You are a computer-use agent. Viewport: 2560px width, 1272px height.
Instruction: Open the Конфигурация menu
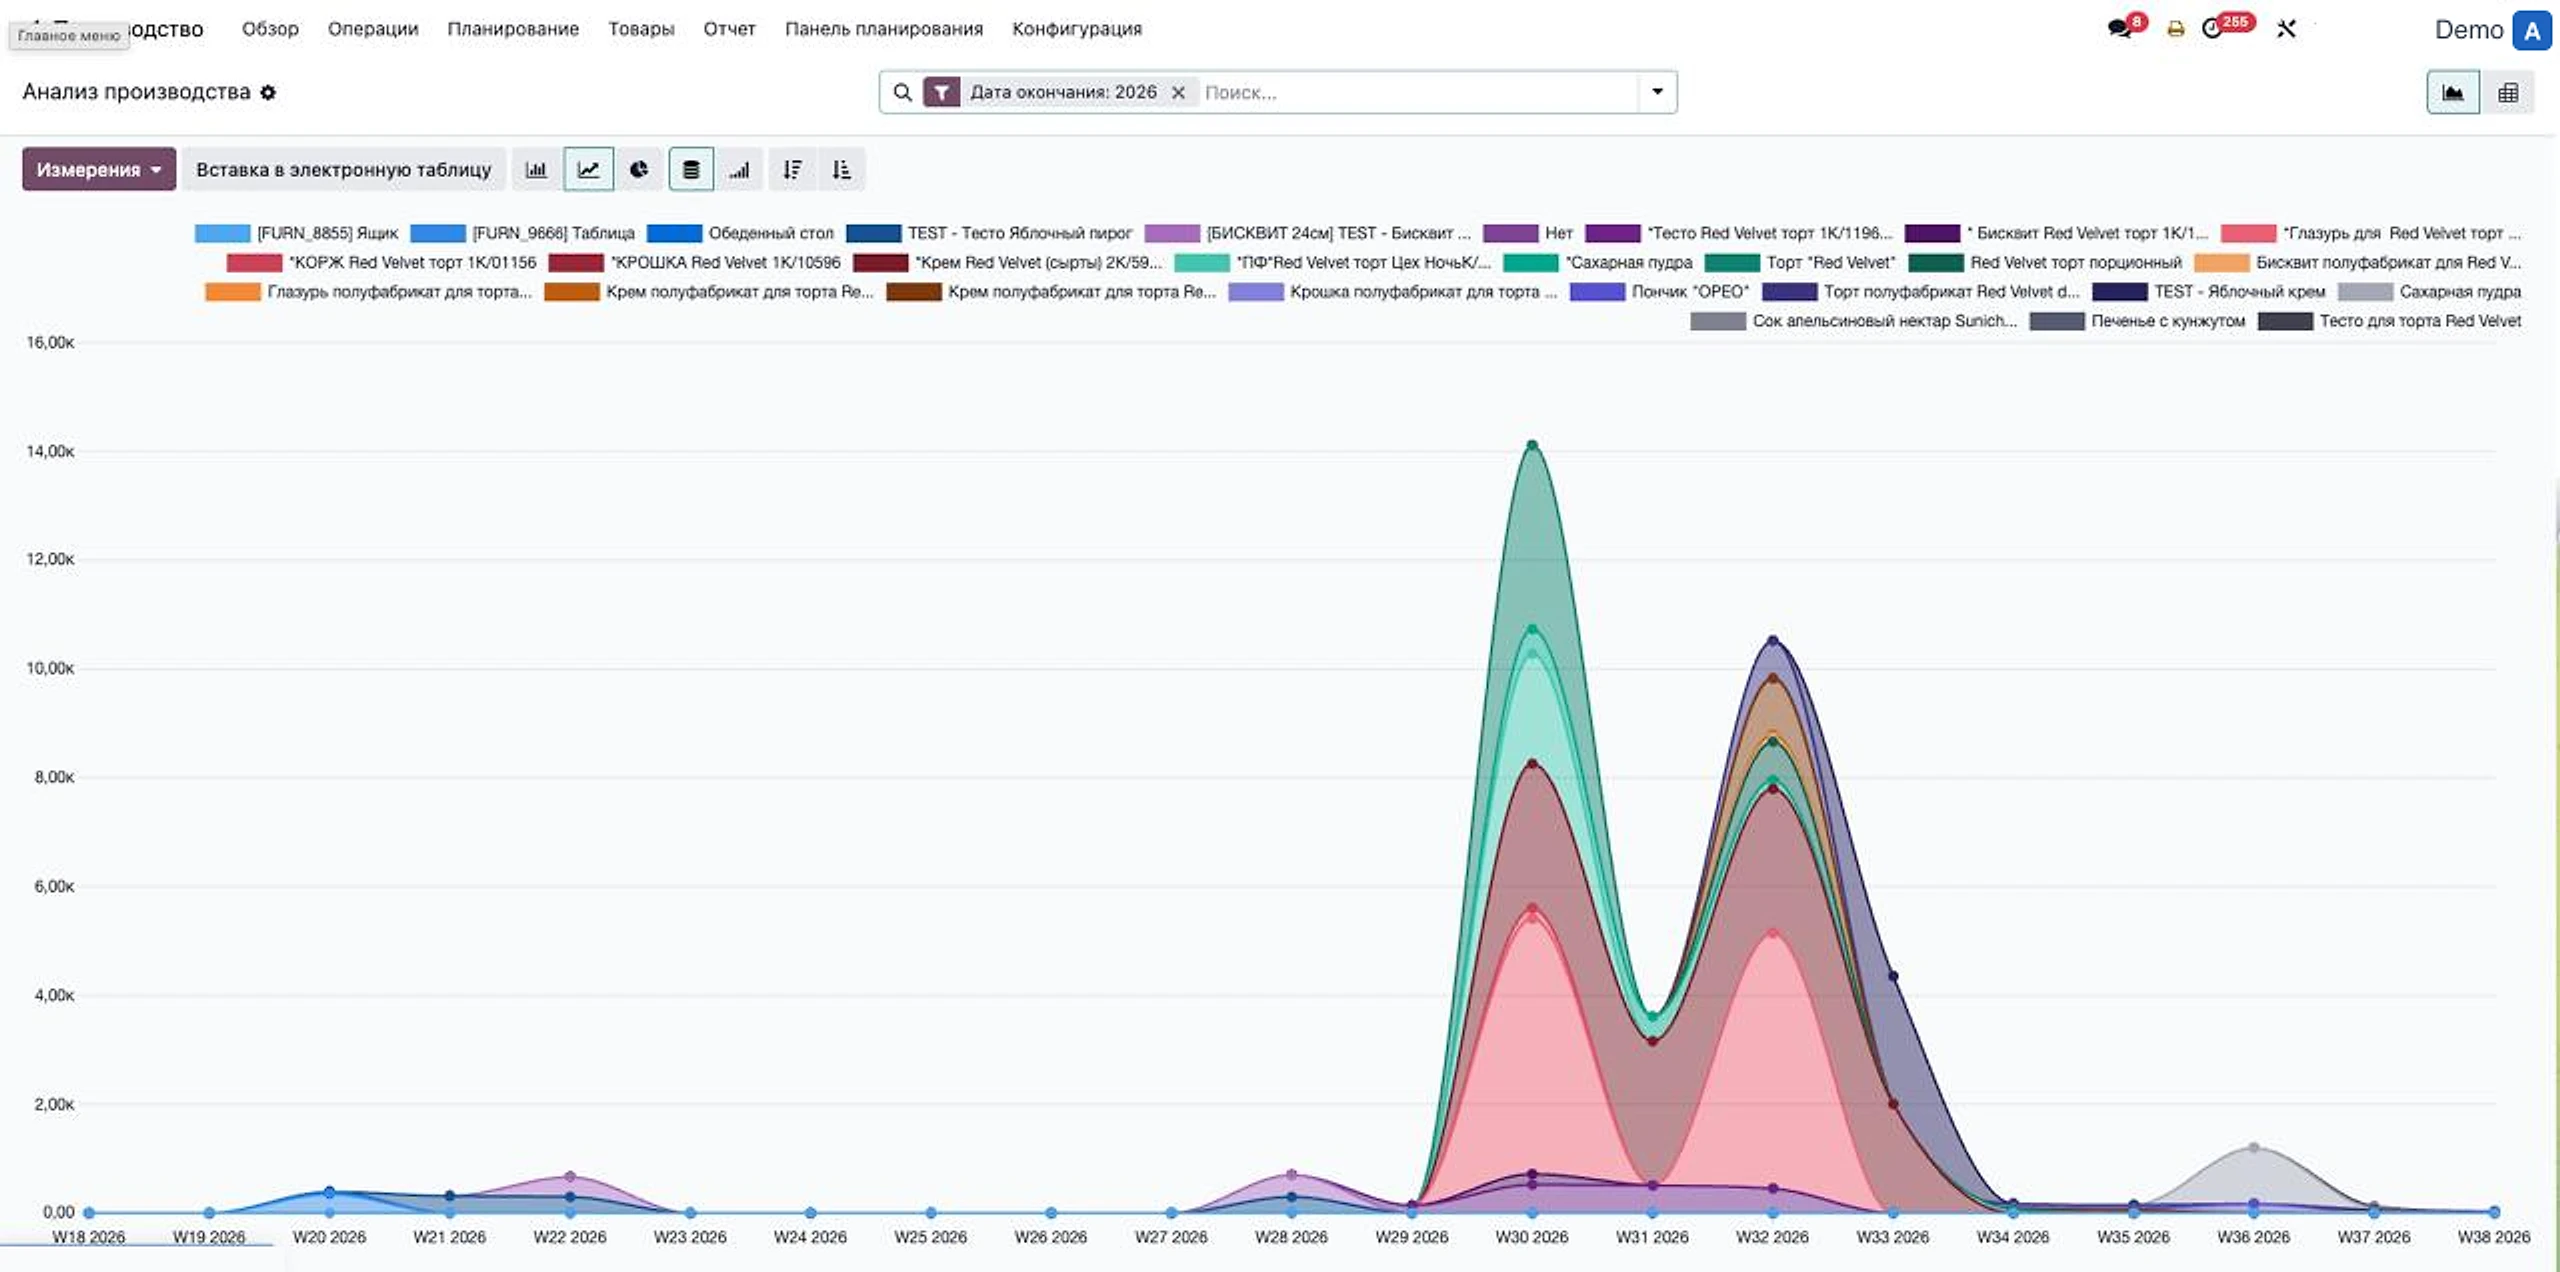(x=1077, y=29)
